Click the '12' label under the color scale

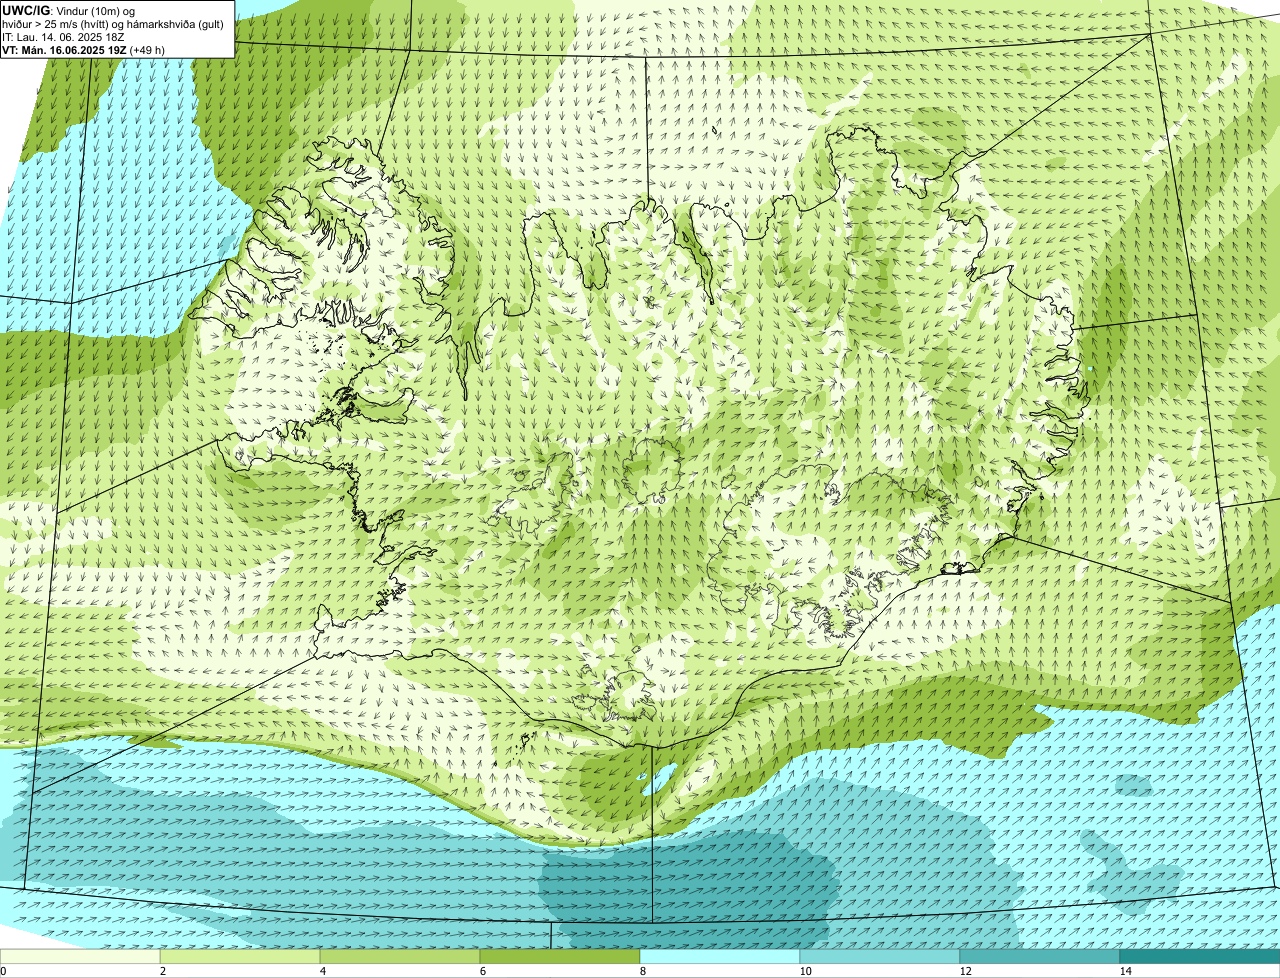click(965, 971)
